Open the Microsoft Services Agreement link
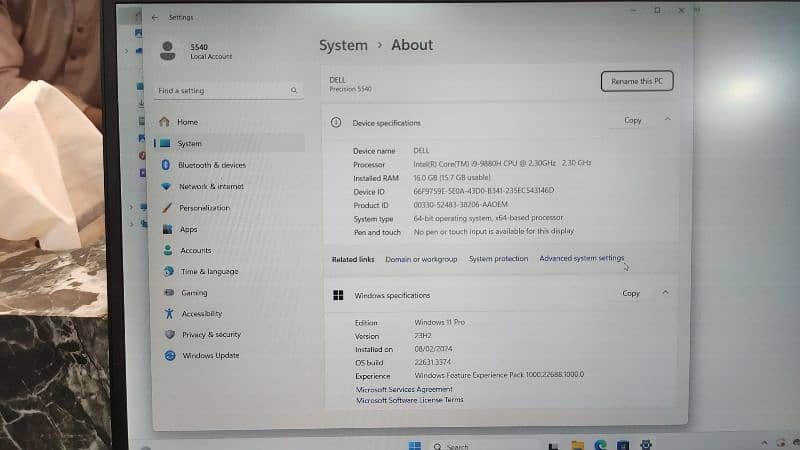The image size is (800, 450). 404,389
